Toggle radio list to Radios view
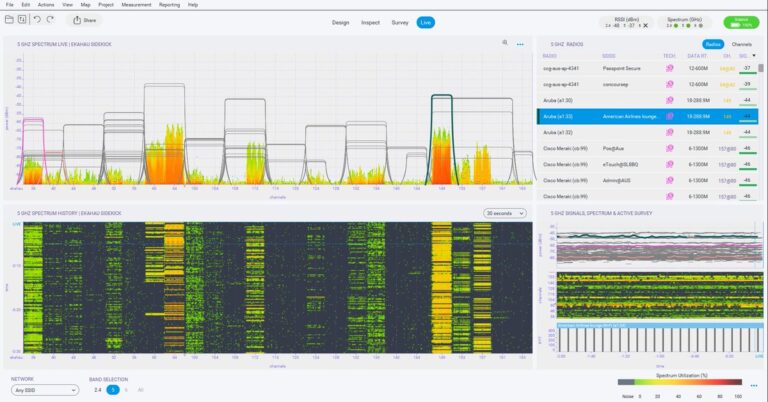Image resolution: width=768 pixels, height=402 pixels. pos(713,44)
